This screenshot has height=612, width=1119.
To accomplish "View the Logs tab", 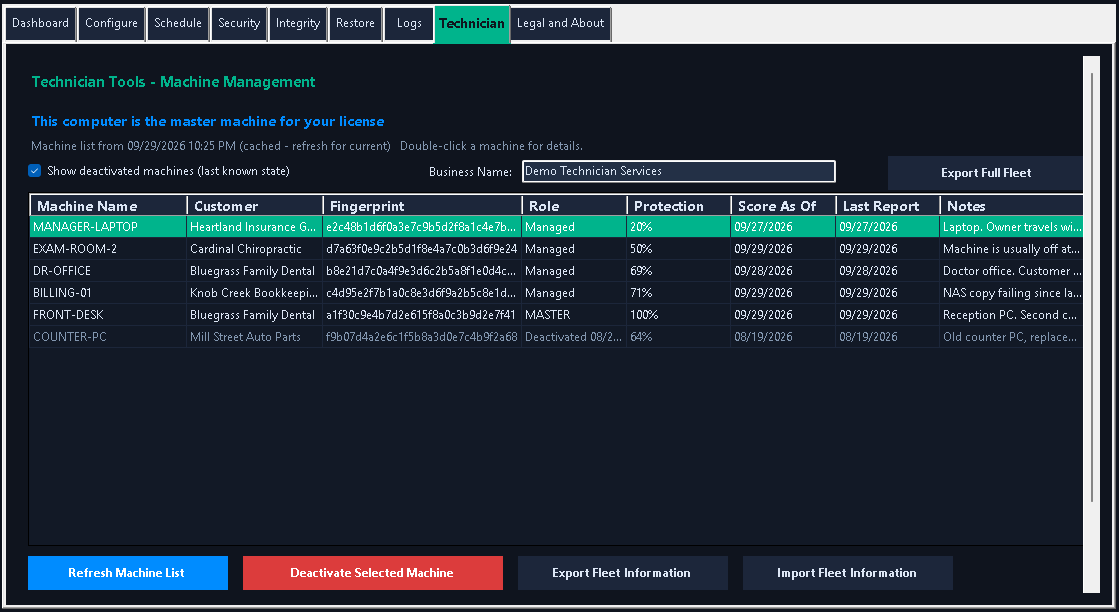I will (409, 24).
